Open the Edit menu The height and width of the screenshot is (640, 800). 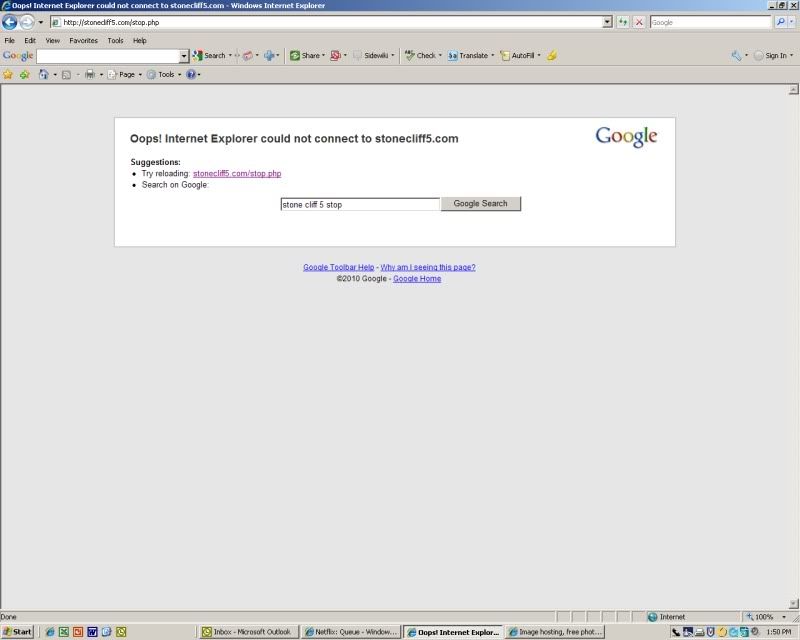pyautogui.click(x=30, y=40)
